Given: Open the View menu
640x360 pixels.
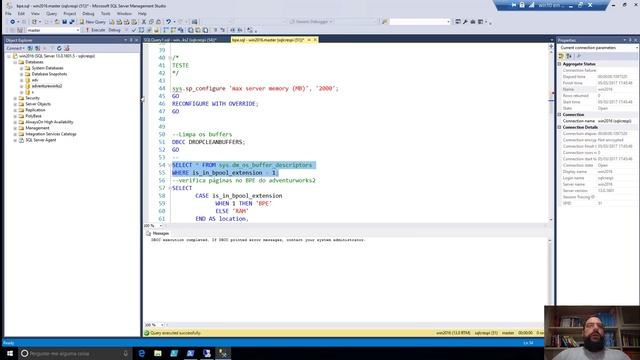Looking at the screenshot, I should [x=36, y=13].
